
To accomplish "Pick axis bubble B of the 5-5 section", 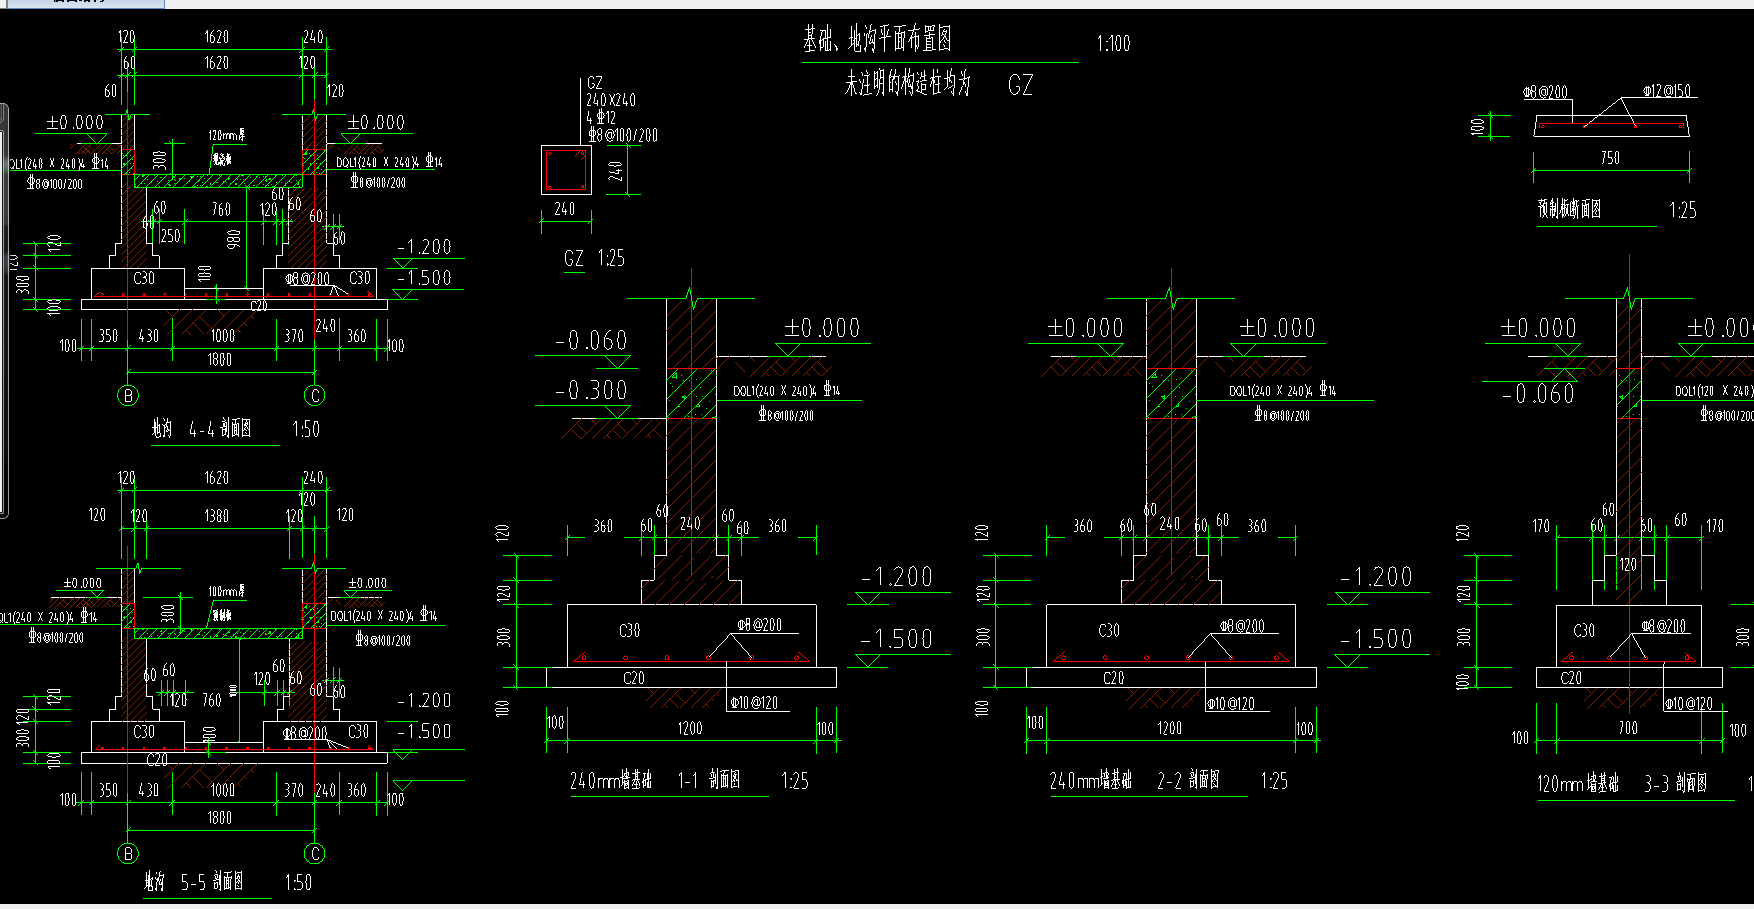I will pyautogui.click(x=128, y=854).
